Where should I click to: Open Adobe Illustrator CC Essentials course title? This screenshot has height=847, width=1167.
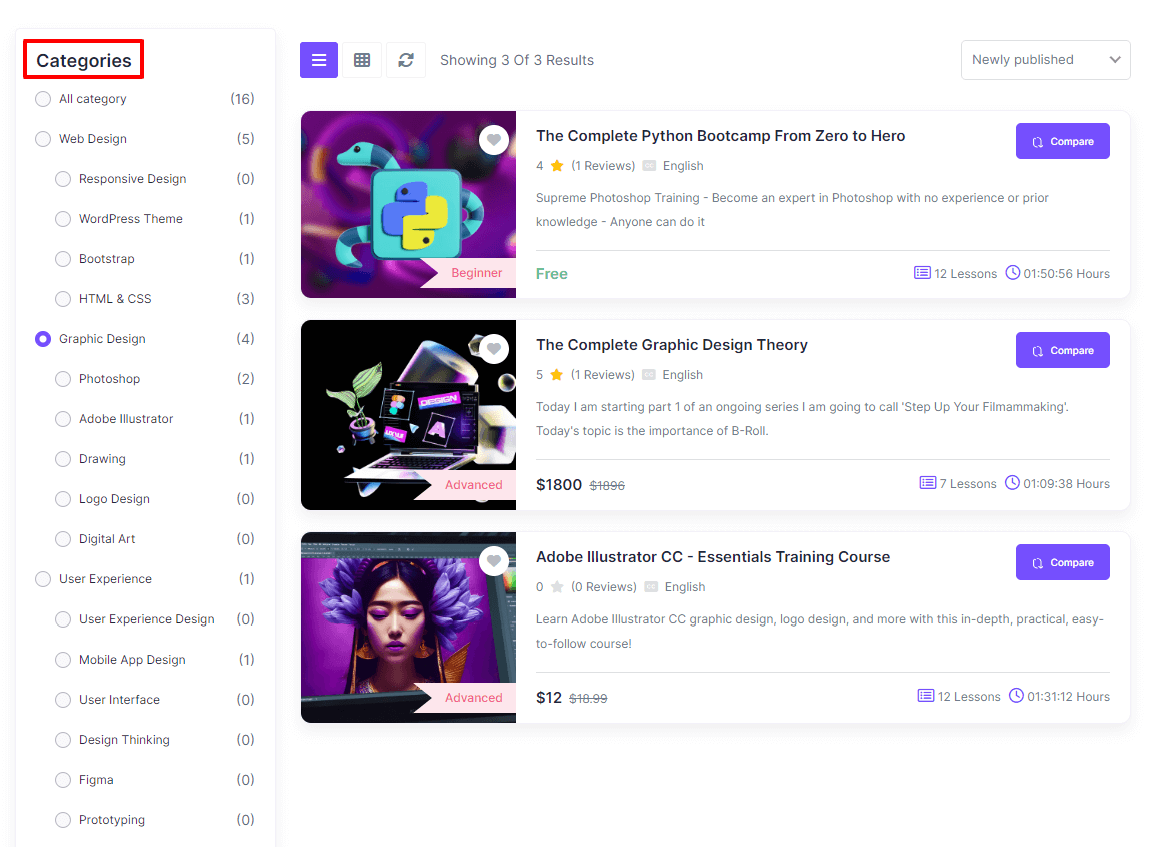click(712, 557)
